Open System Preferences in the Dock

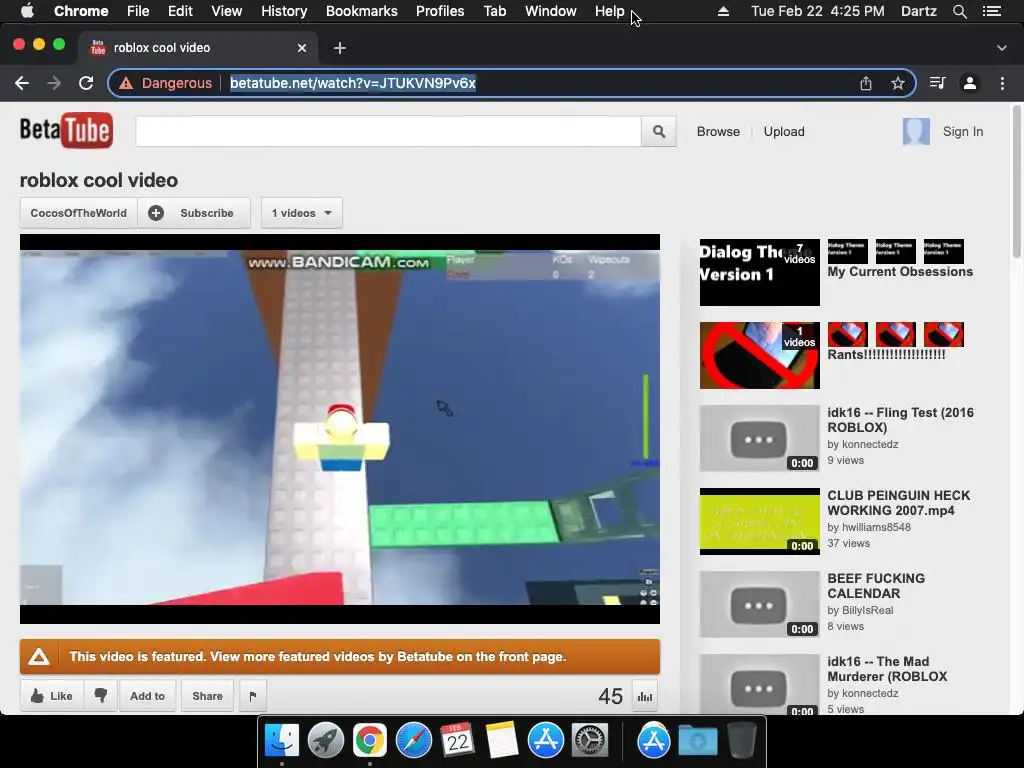click(x=590, y=741)
